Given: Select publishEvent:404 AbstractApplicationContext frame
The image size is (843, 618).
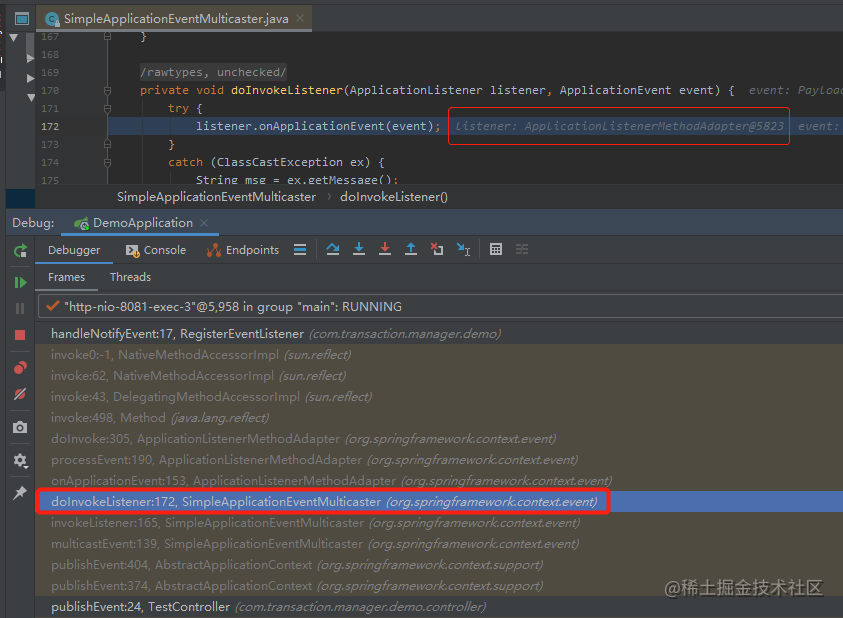Looking at the screenshot, I should [439, 565].
